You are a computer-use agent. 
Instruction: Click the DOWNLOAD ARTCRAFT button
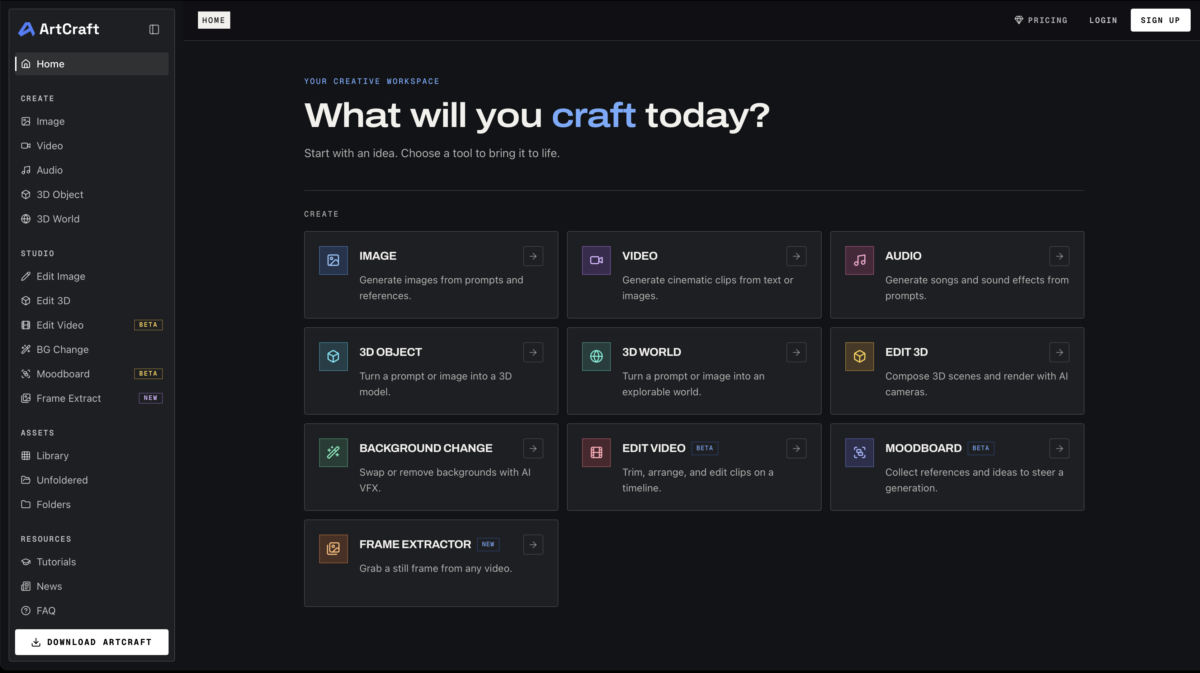(x=92, y=642)
